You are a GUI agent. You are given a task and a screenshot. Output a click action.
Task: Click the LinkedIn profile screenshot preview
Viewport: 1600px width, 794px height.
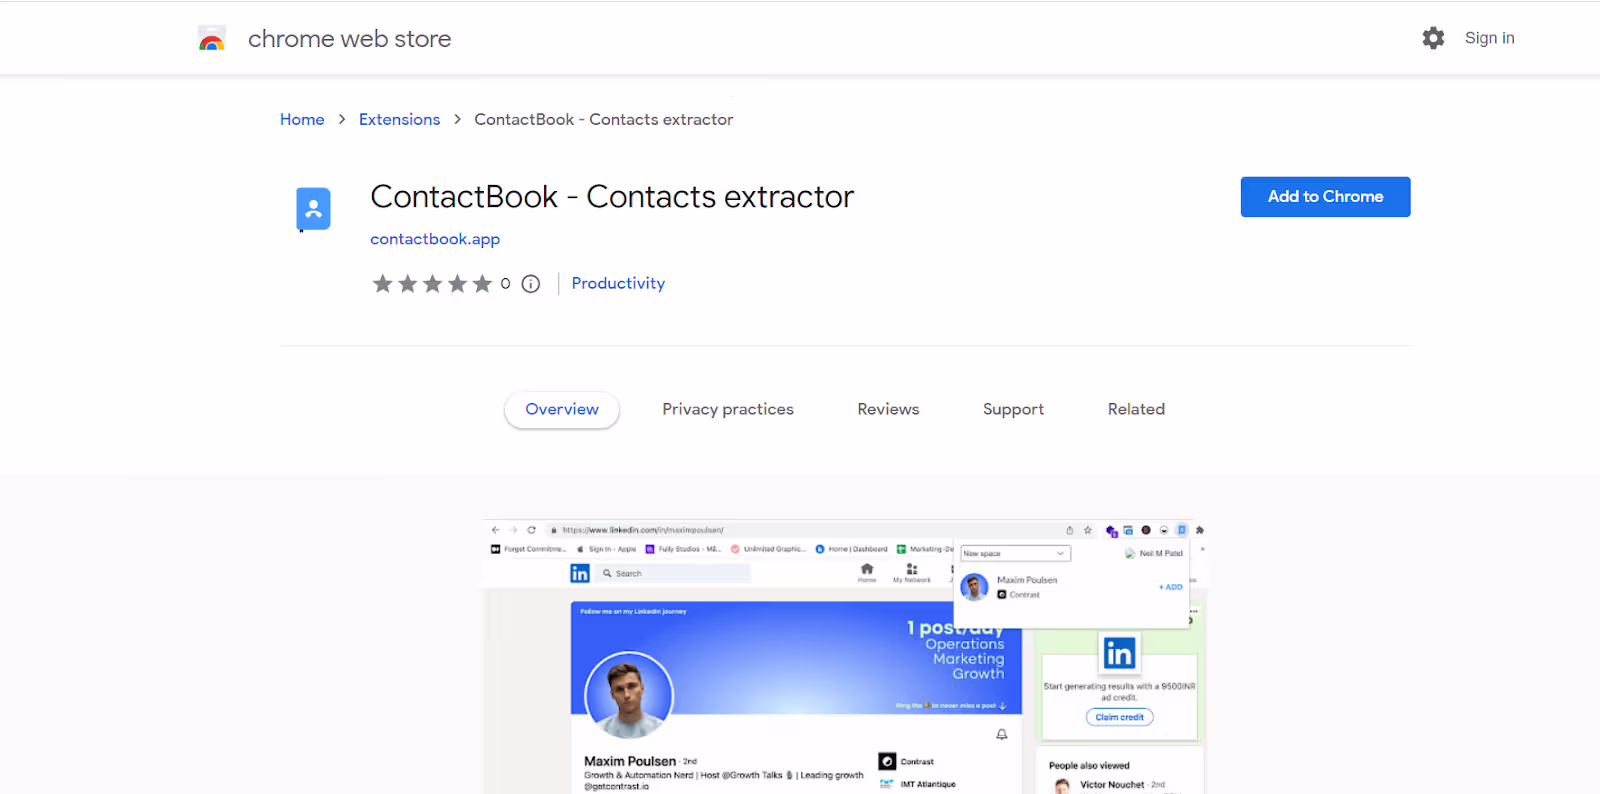pyautogui.click(x=845, y=657)
